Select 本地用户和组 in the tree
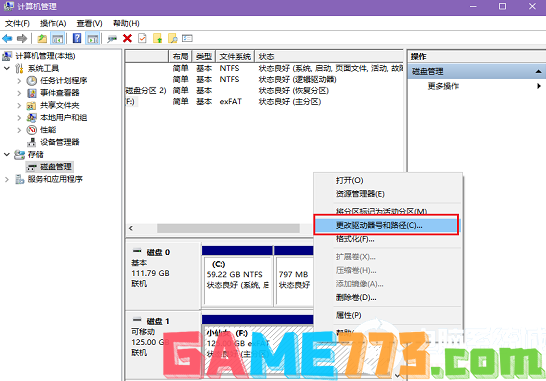The width and height of the screenshot is (546, 381). 63,118
